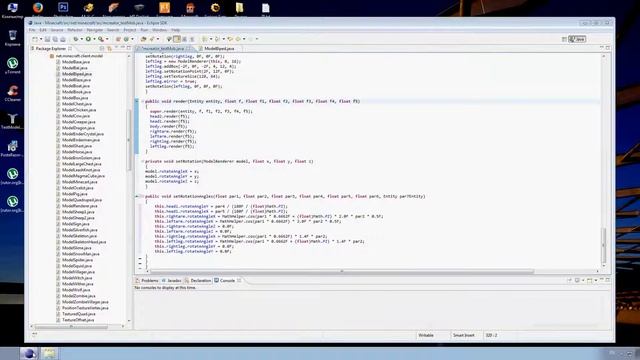Viewport: 640px width, 360px height.
Task: Switch to the Declaration tab
Action: (198, 280)
